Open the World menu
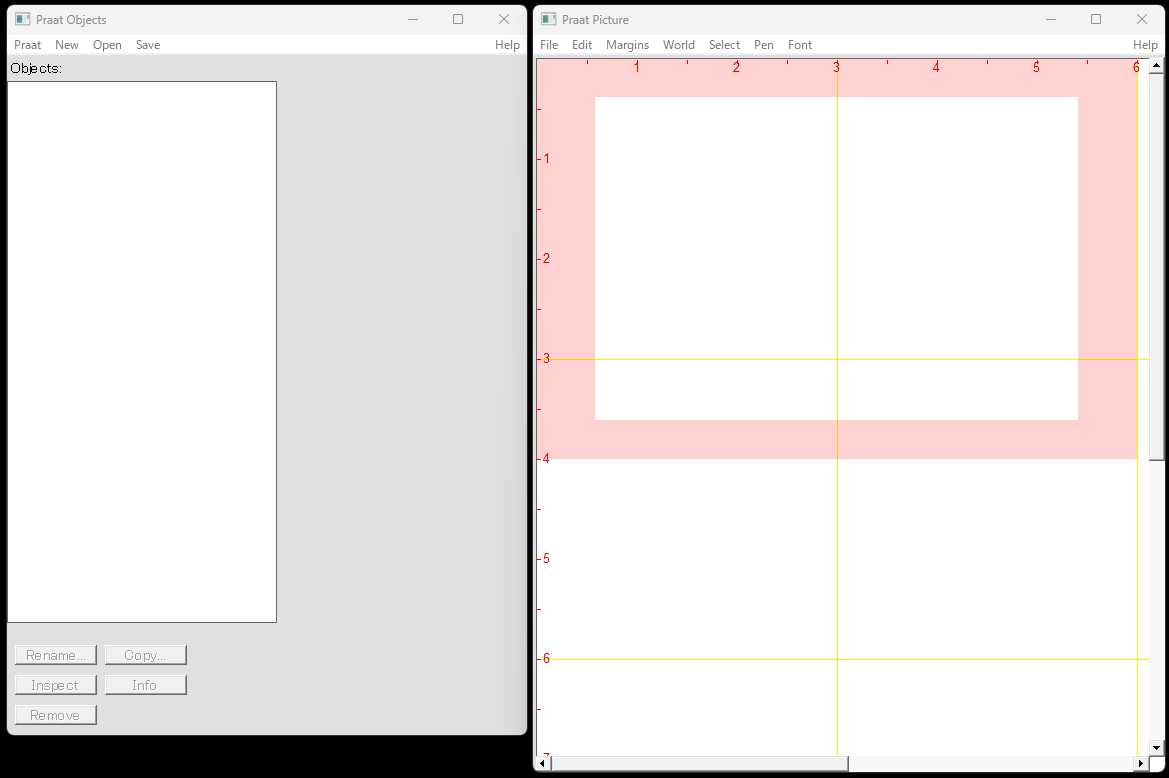This screenshot has height=778, width=1169. coord(678,45)
